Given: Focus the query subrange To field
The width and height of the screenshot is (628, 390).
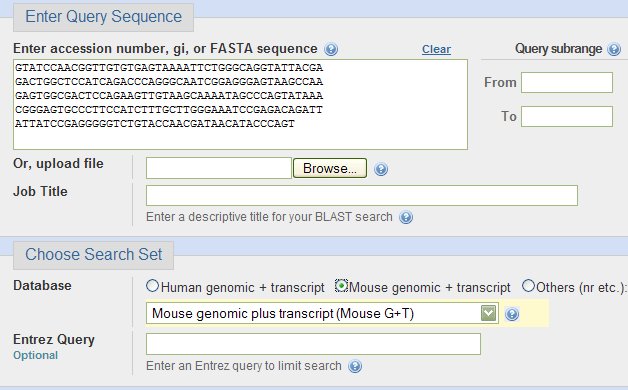Looking at the screenshot, I should pos(567,117).
